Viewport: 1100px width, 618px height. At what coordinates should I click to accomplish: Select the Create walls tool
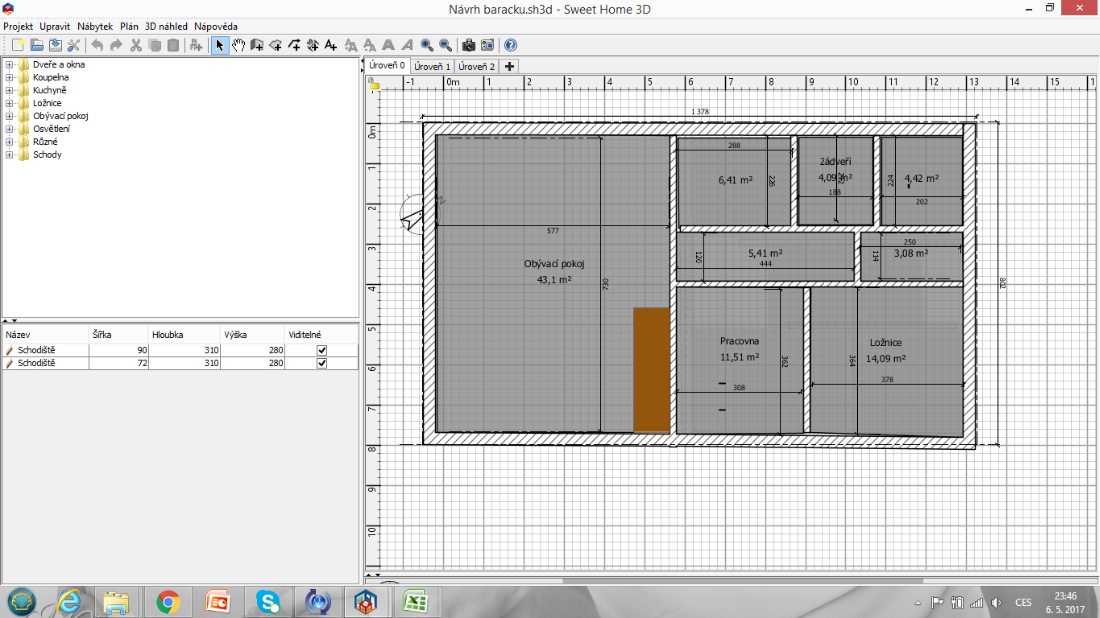[x=257, y=45]
